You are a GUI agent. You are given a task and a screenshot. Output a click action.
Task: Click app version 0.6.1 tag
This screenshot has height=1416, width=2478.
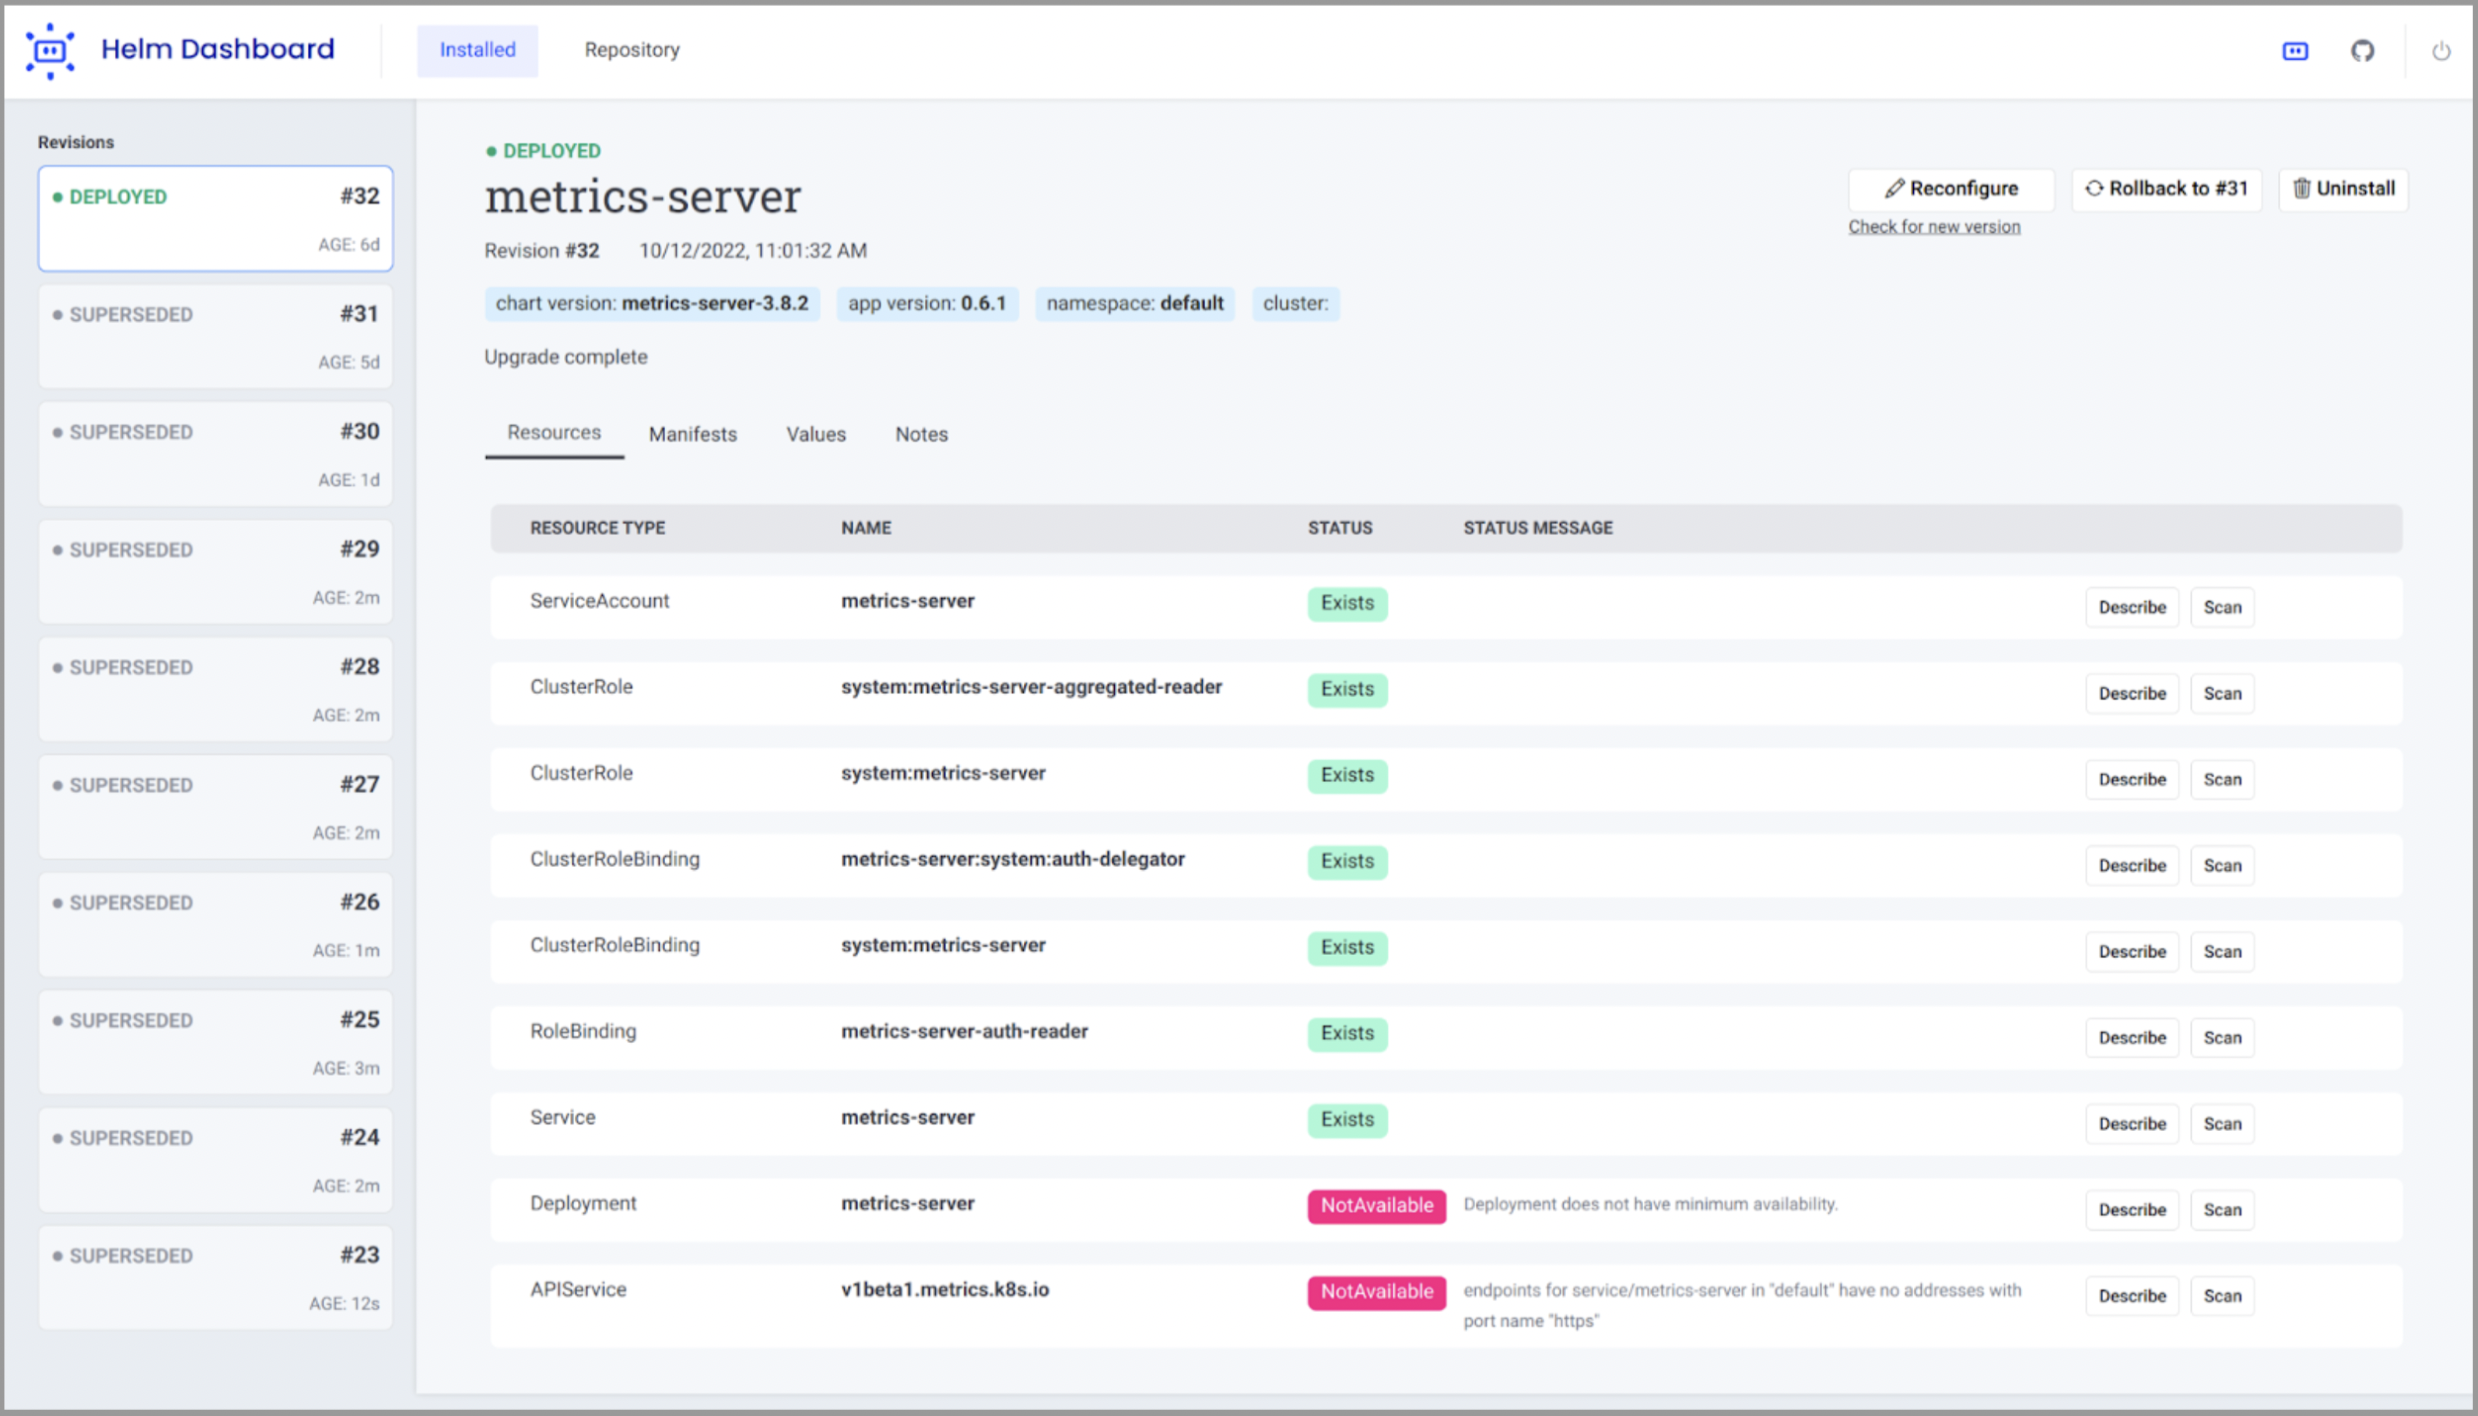pos(927,303)
